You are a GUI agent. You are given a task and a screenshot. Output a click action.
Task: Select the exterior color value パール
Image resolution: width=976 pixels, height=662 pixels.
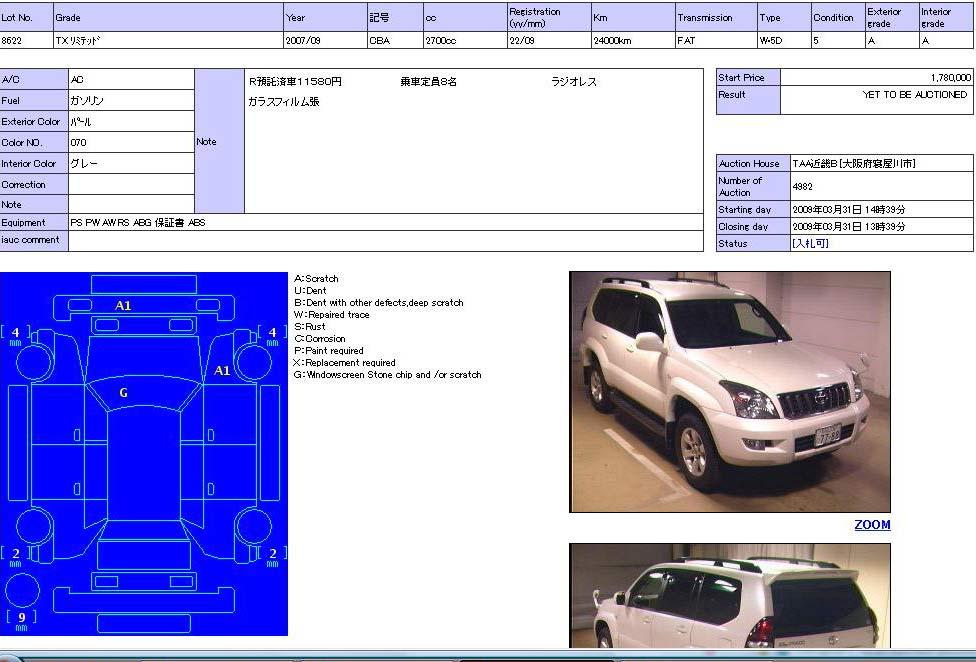[81, 122]
